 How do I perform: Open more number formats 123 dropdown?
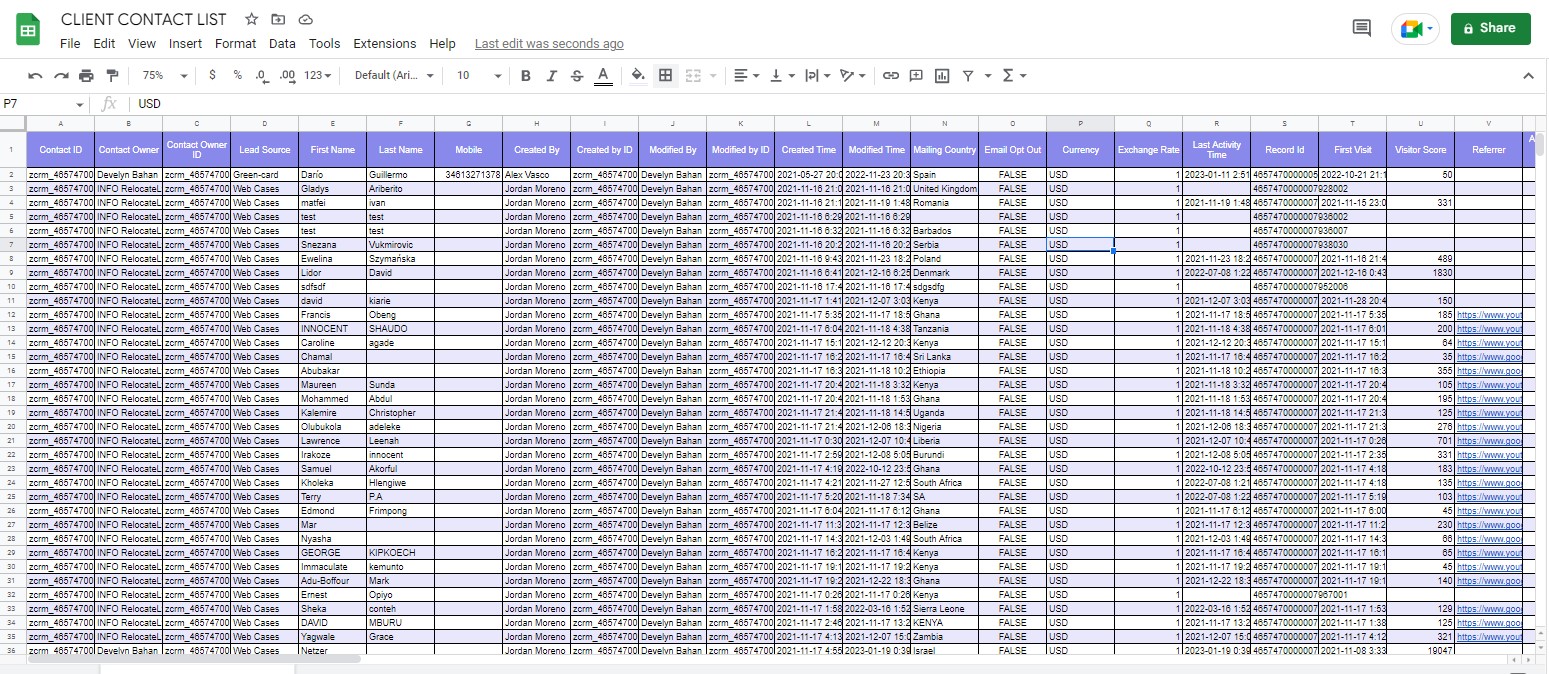tap(318, 76)
